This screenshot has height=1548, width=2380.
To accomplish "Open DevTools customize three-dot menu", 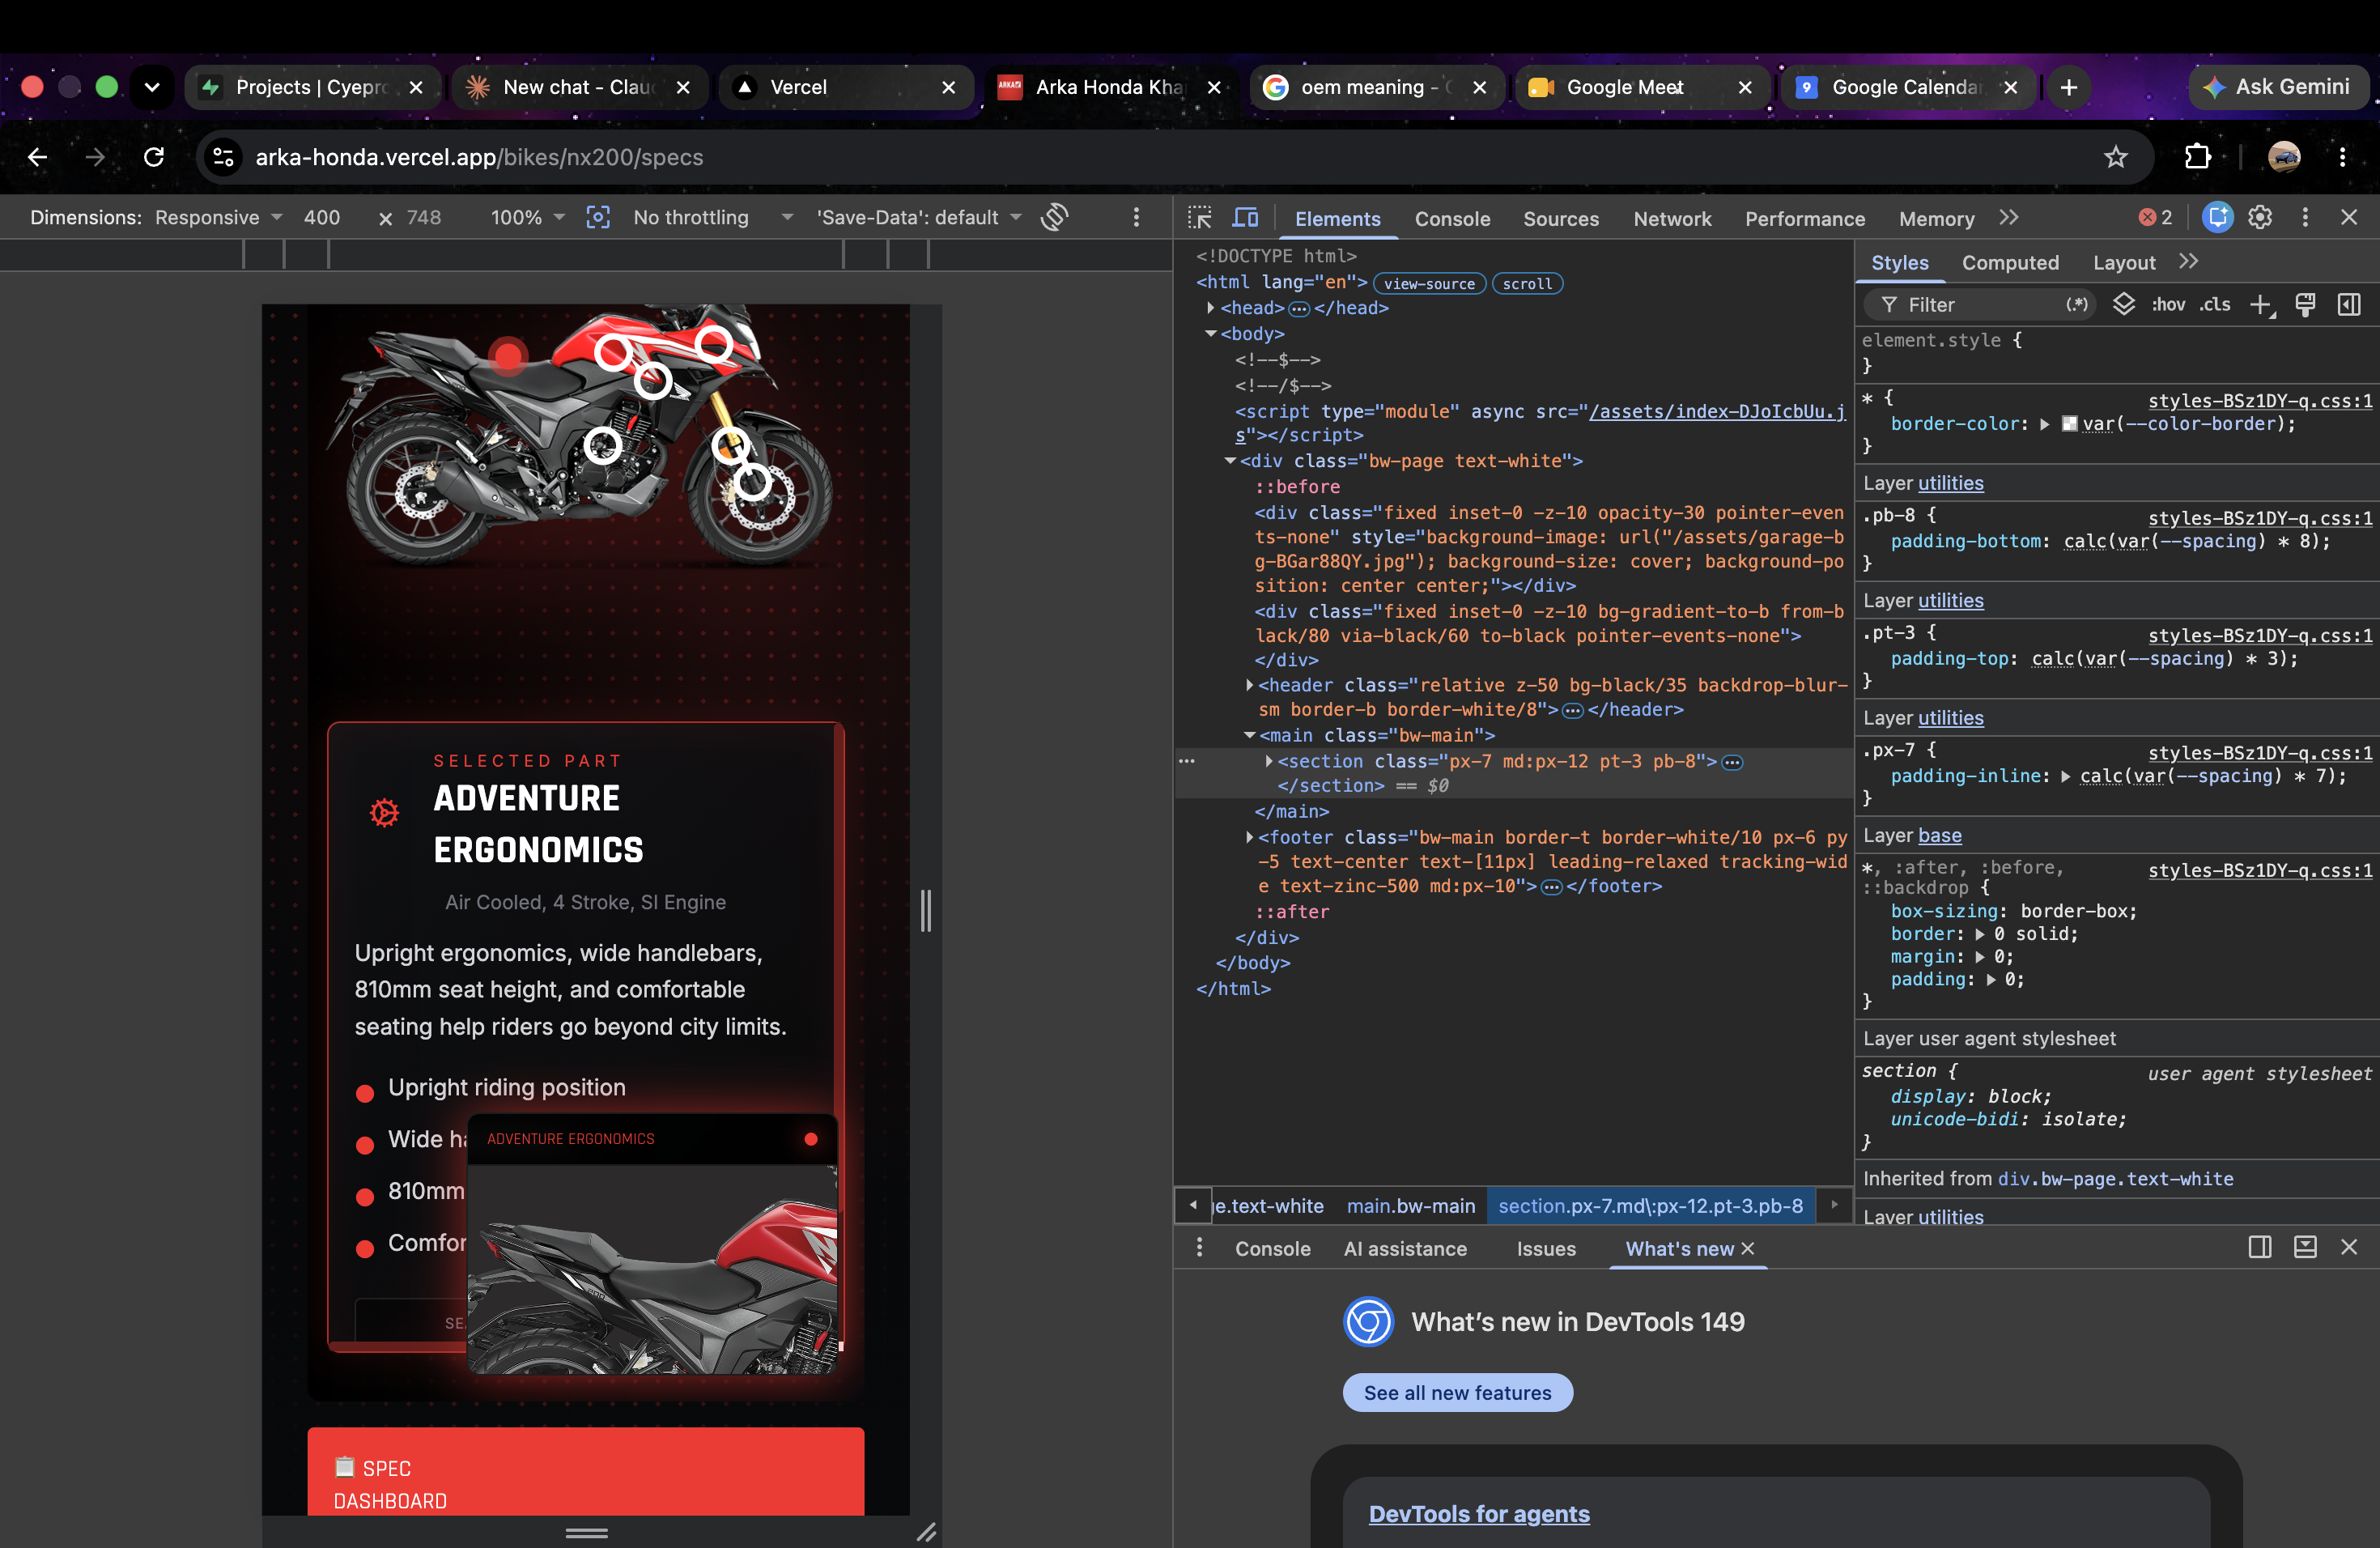I will (2305, 217).
